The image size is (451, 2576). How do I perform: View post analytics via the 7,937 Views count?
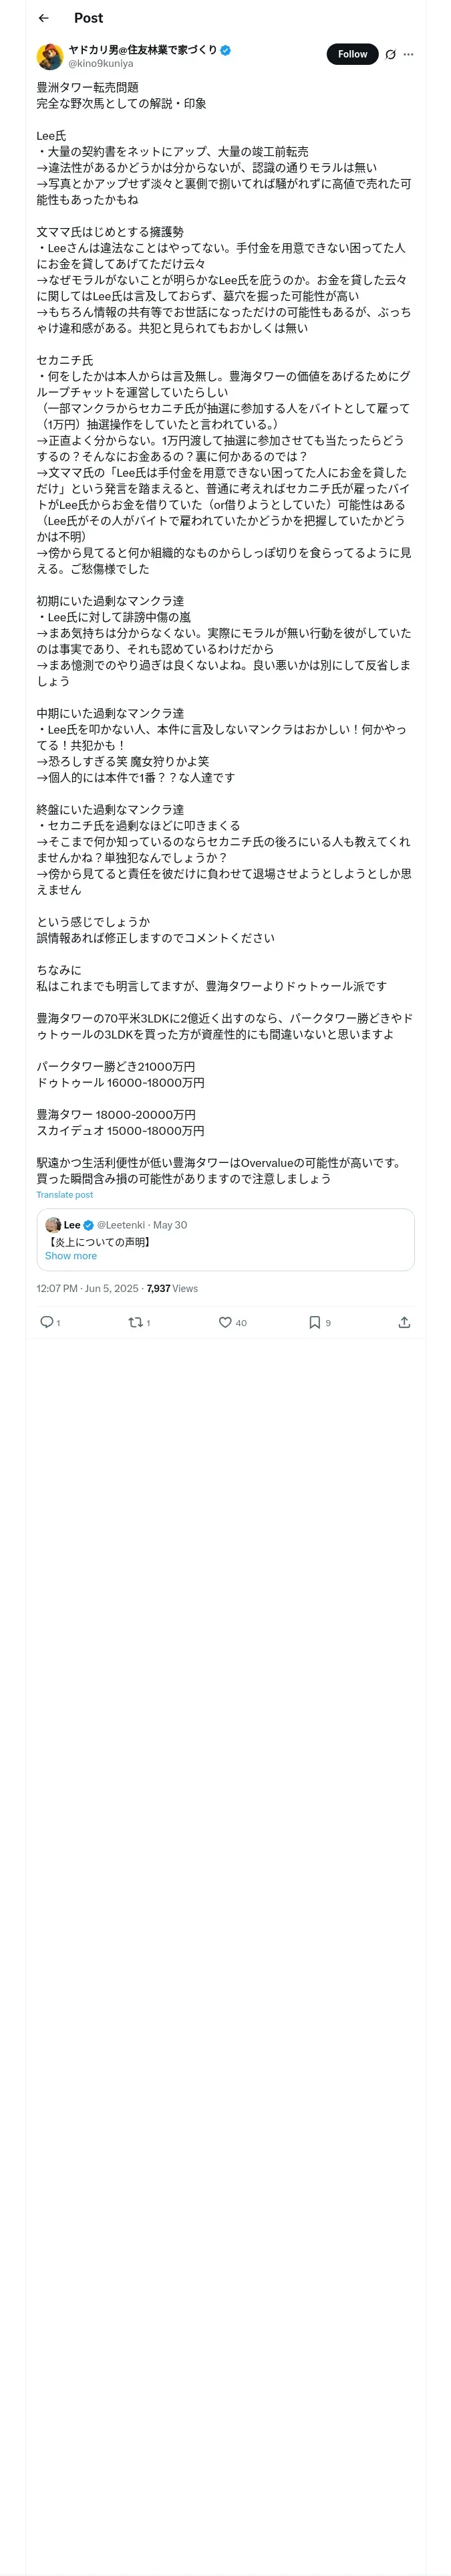click(172, 1288)
